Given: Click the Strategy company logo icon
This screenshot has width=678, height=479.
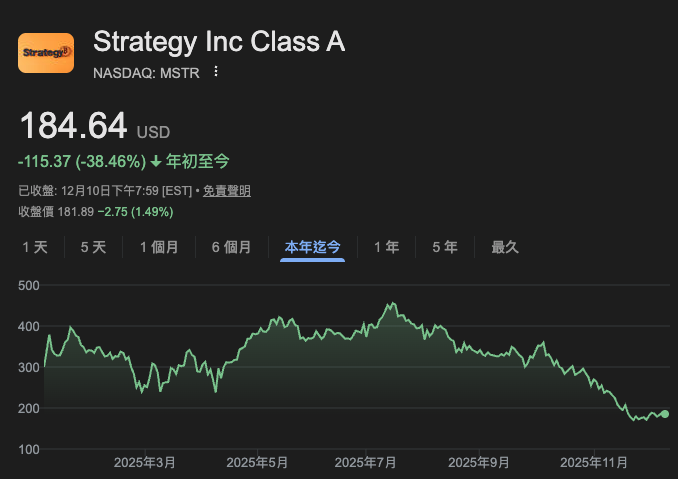Looking at the screenshot, I should tap(46, 53).
